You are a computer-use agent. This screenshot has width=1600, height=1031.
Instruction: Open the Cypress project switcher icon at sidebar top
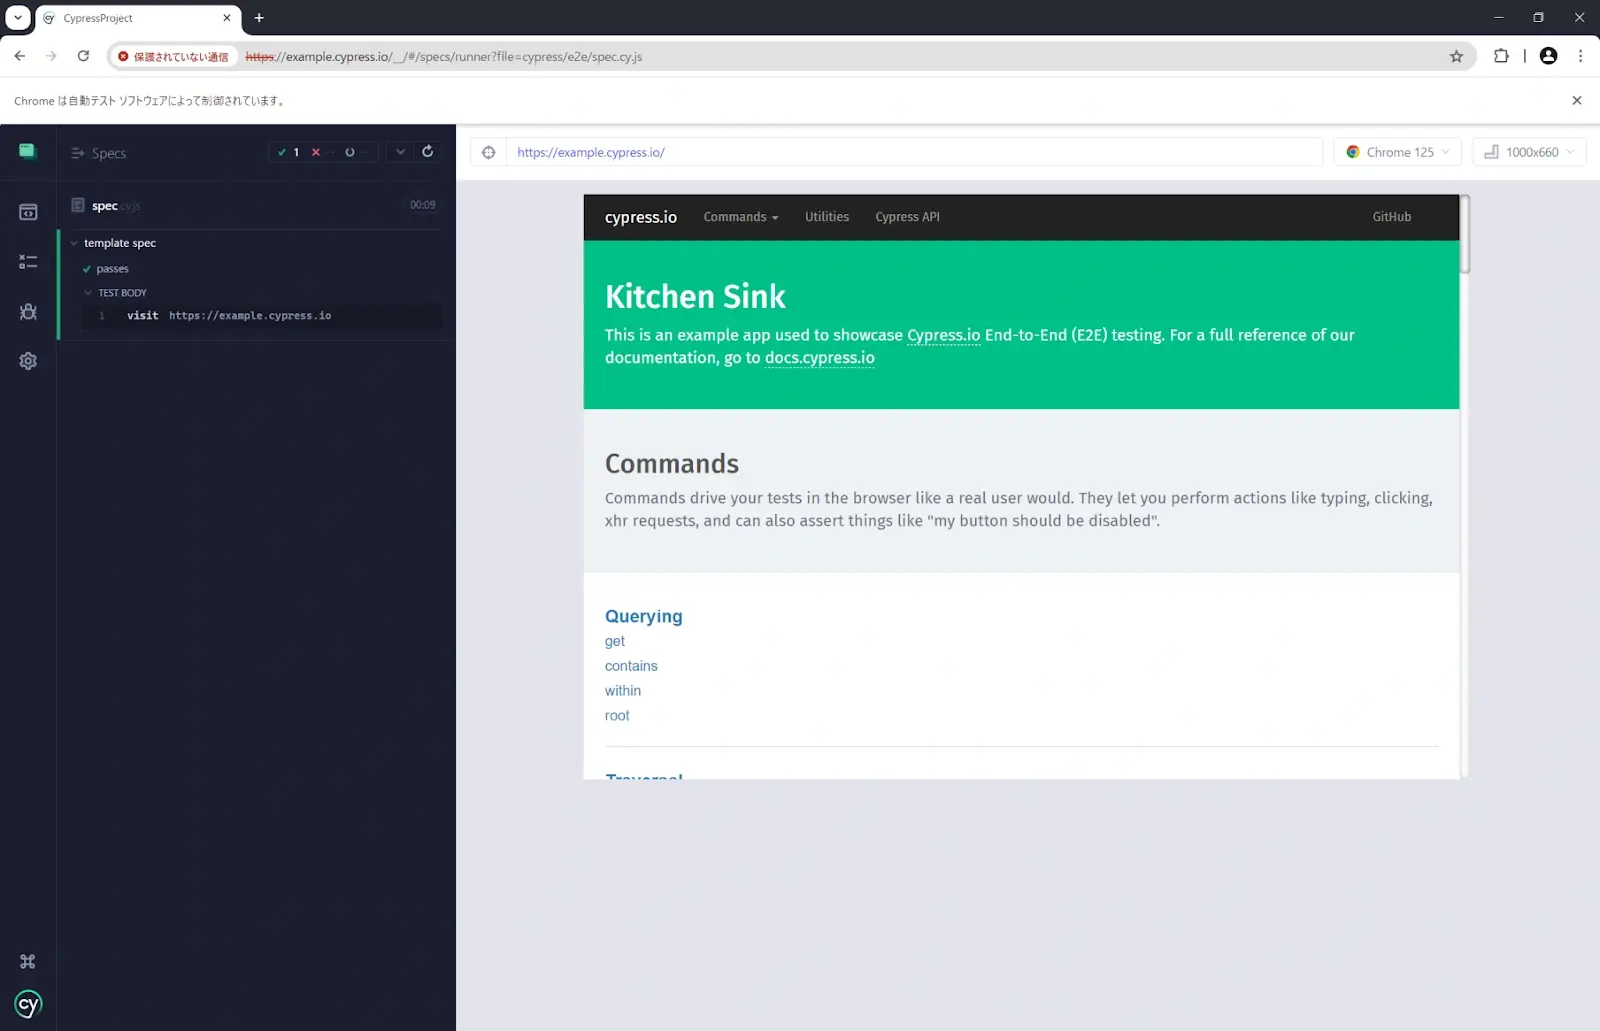[27, 151]
